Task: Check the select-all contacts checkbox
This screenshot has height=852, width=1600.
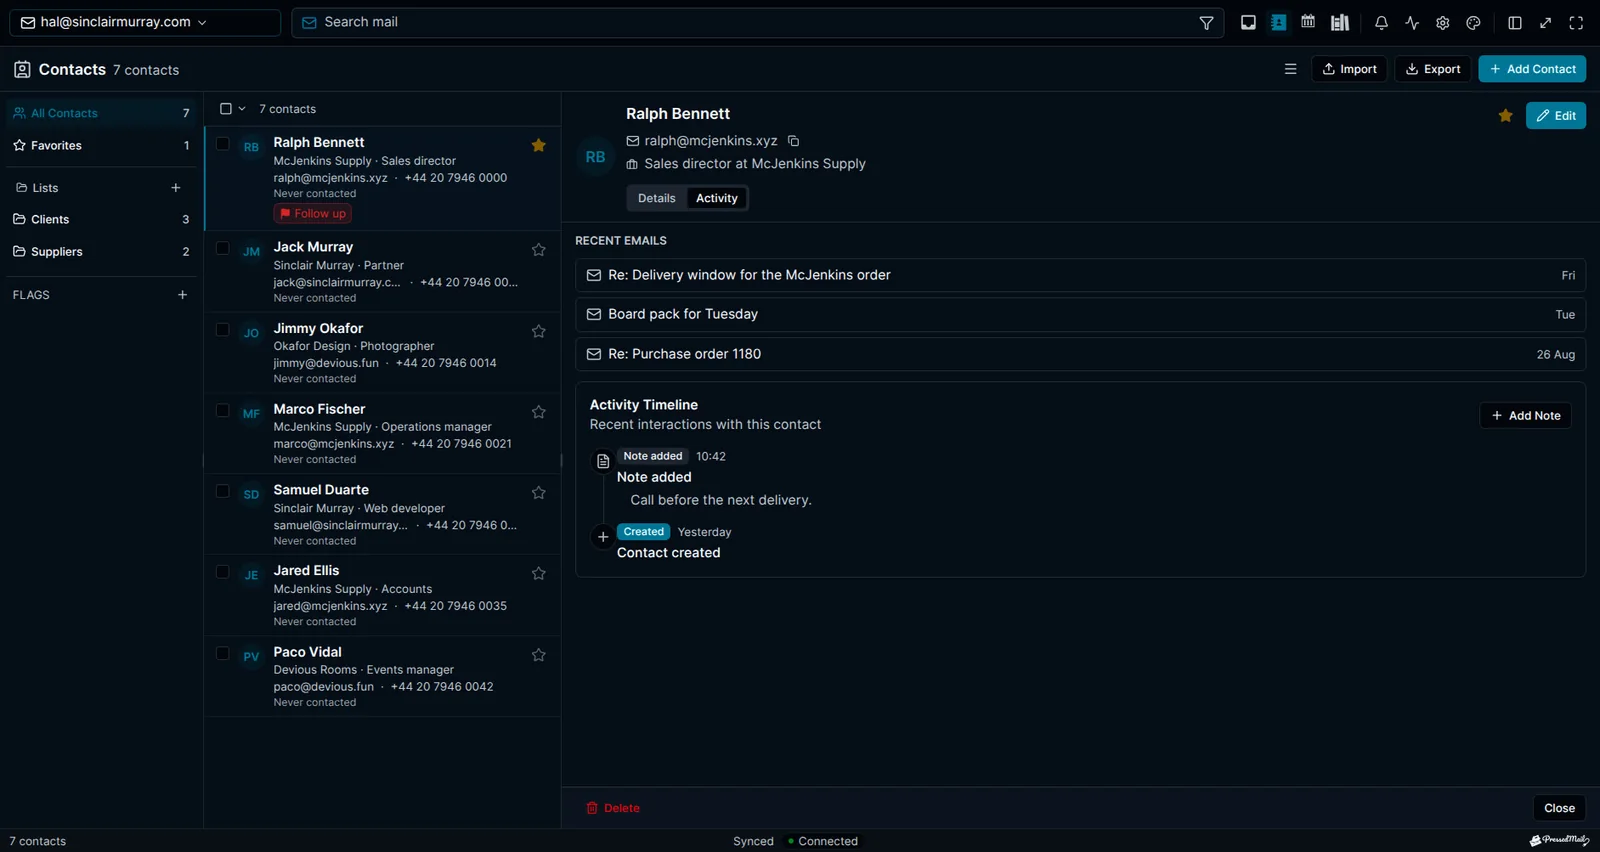Action: 226,109
